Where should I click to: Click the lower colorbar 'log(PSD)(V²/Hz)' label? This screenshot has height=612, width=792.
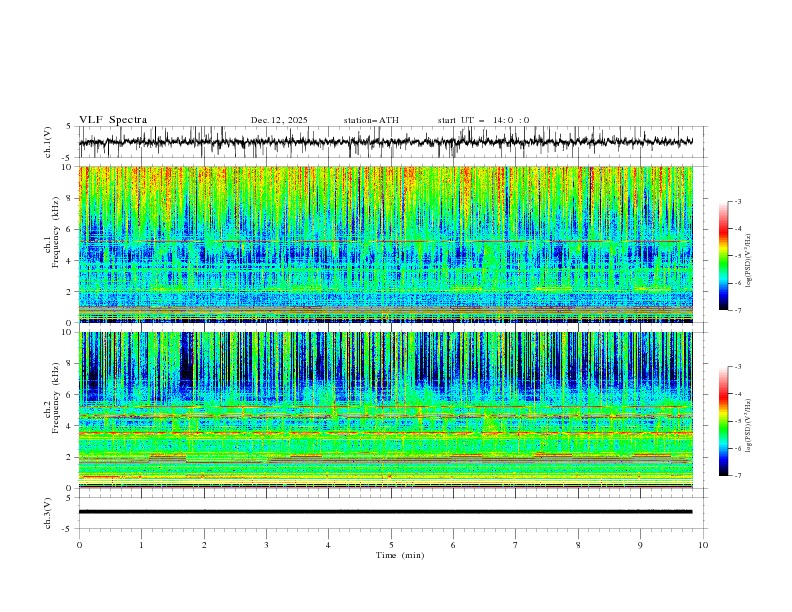749,426
